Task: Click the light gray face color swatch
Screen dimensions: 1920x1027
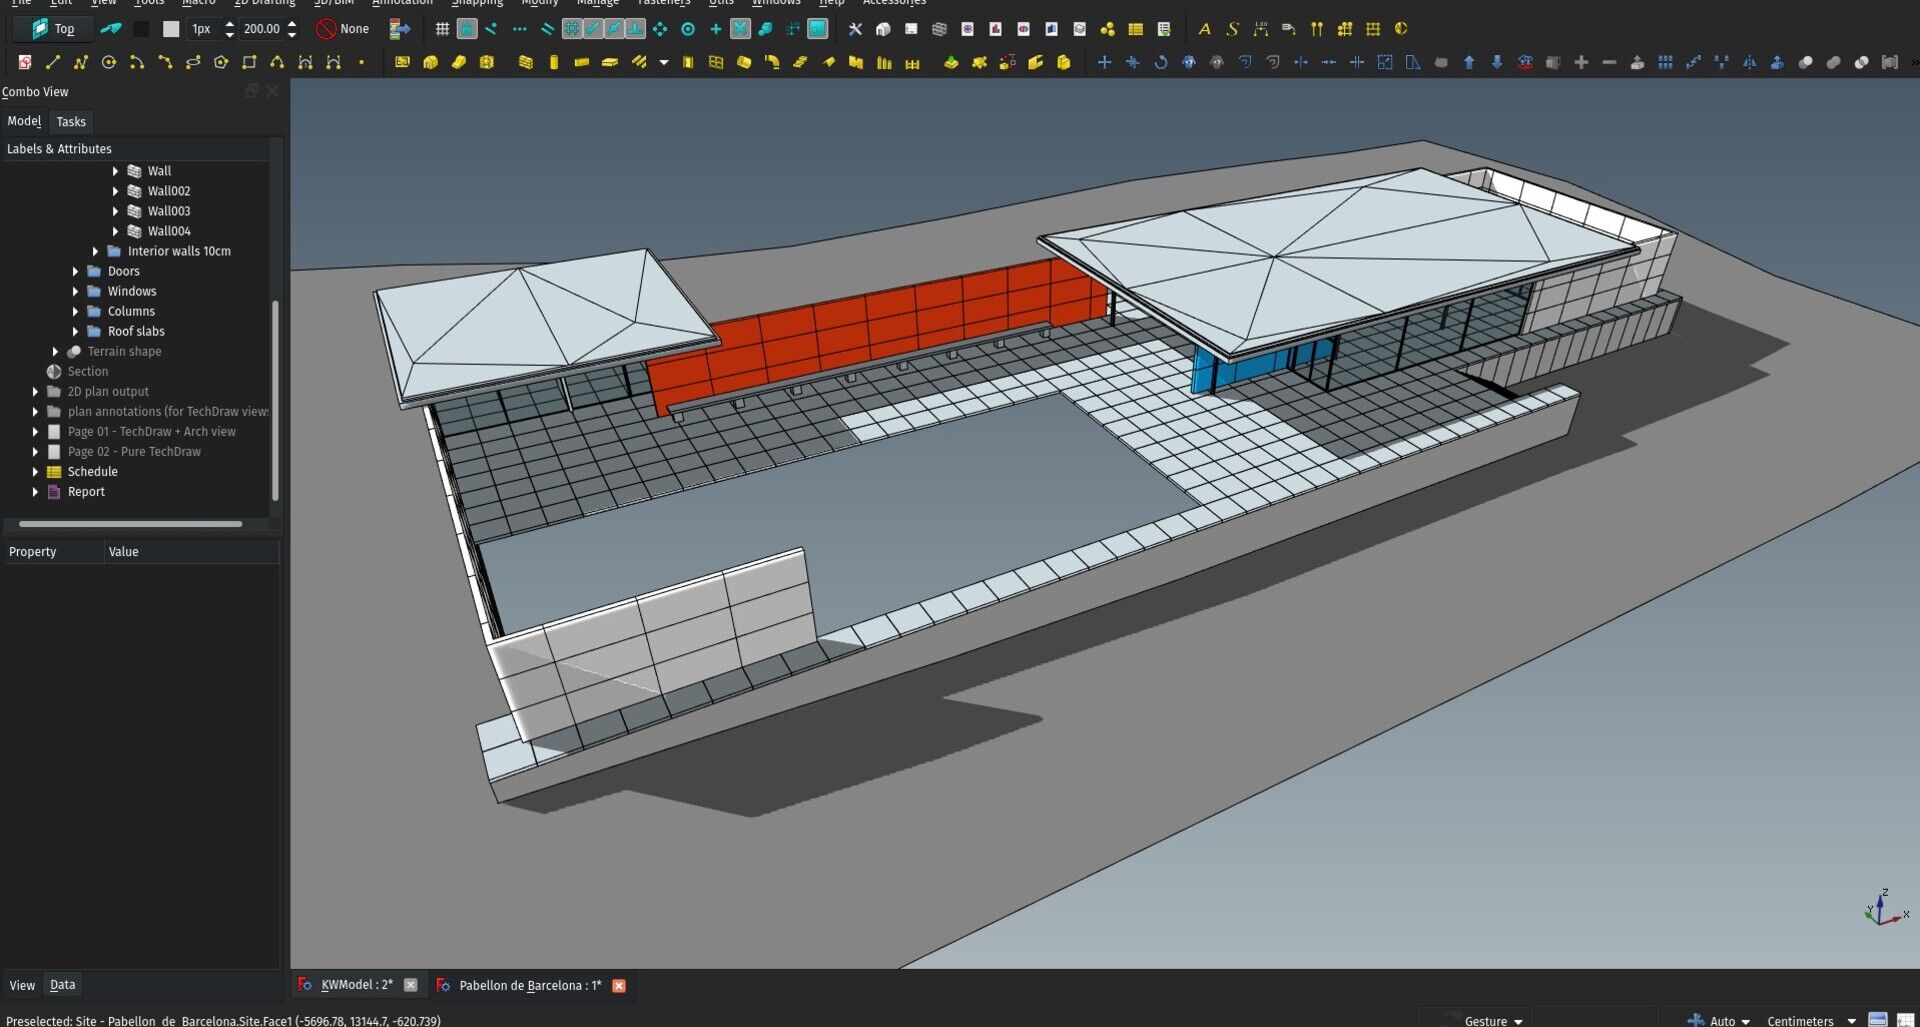Action: click(x=171, y=29)
